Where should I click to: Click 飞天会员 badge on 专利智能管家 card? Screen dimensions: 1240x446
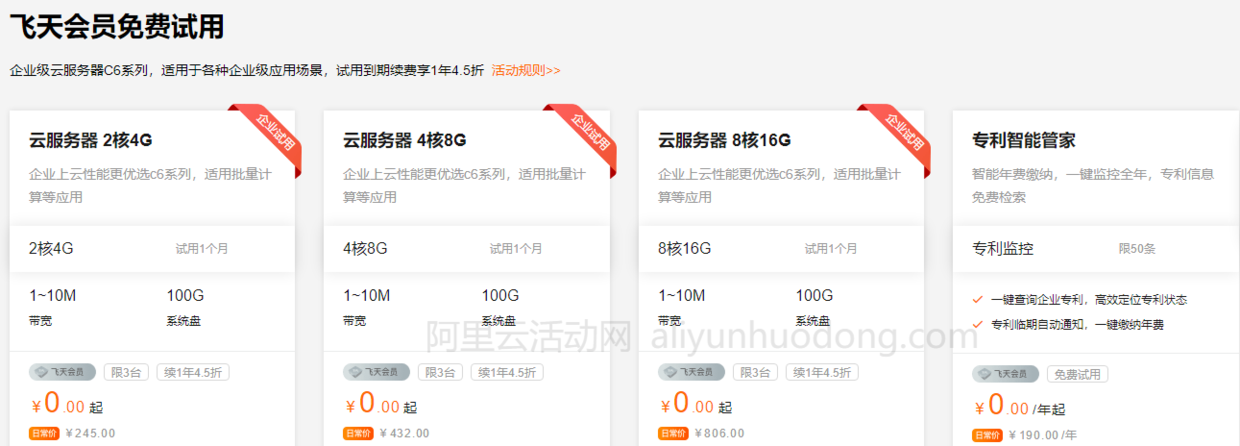pos(1005,374)
